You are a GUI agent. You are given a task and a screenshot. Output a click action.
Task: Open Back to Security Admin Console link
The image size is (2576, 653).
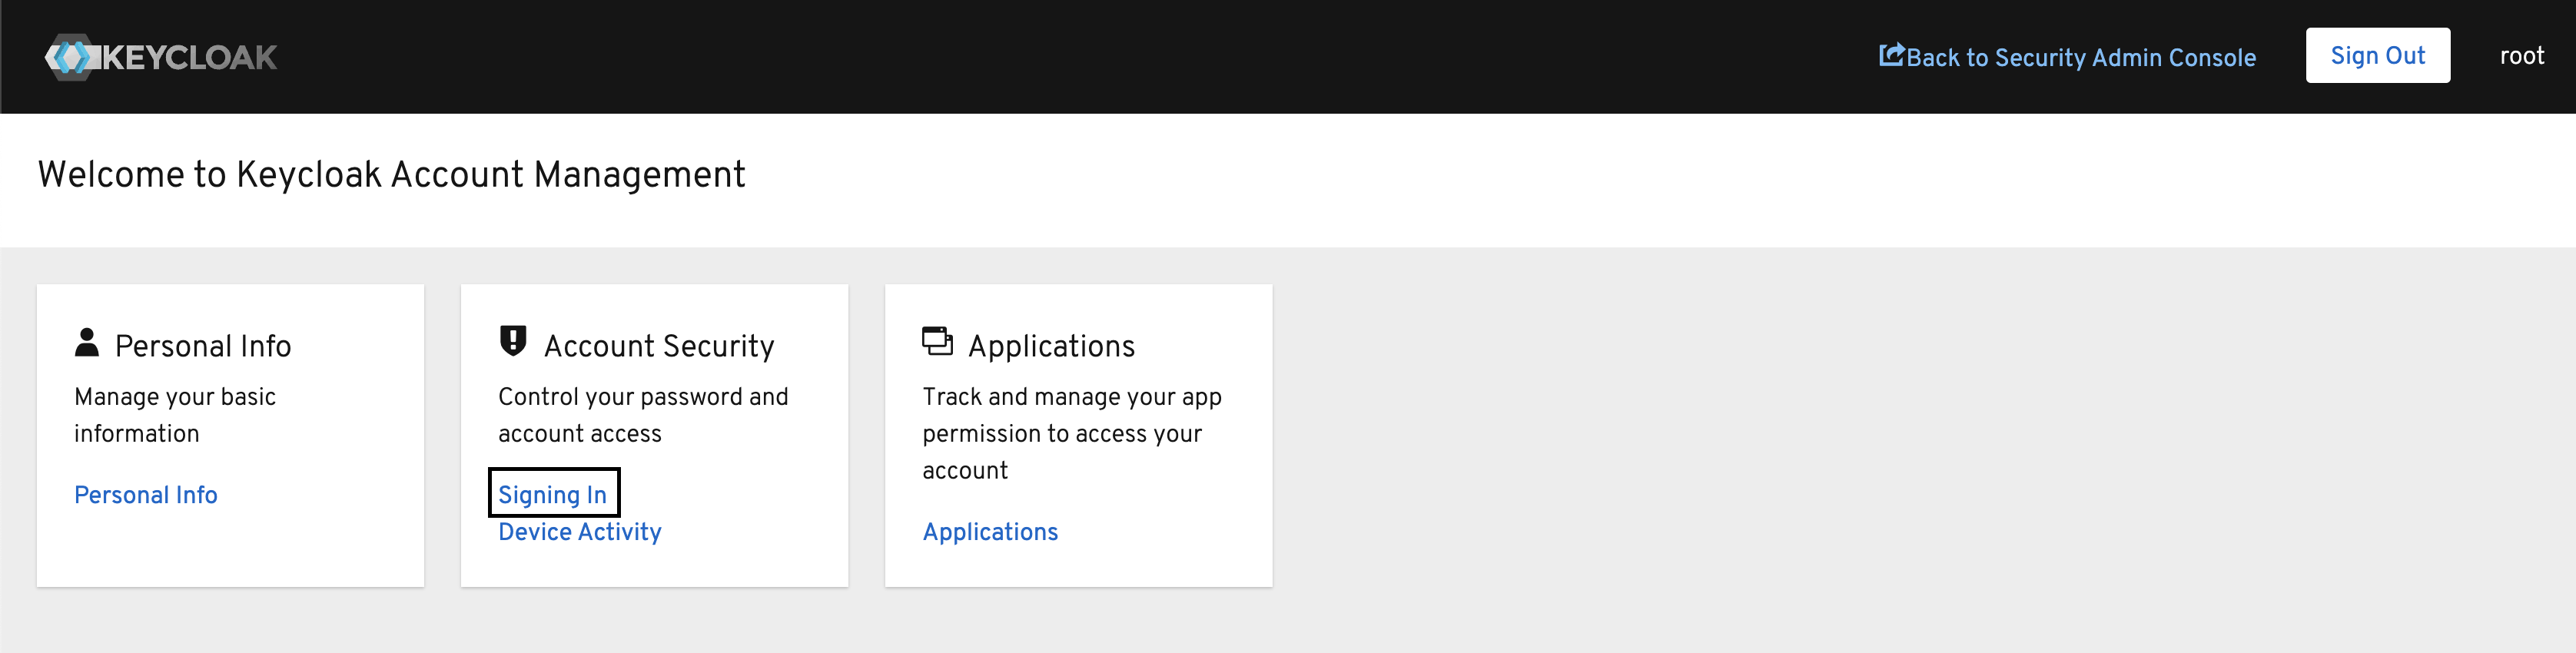click(x=2080, y=58)
